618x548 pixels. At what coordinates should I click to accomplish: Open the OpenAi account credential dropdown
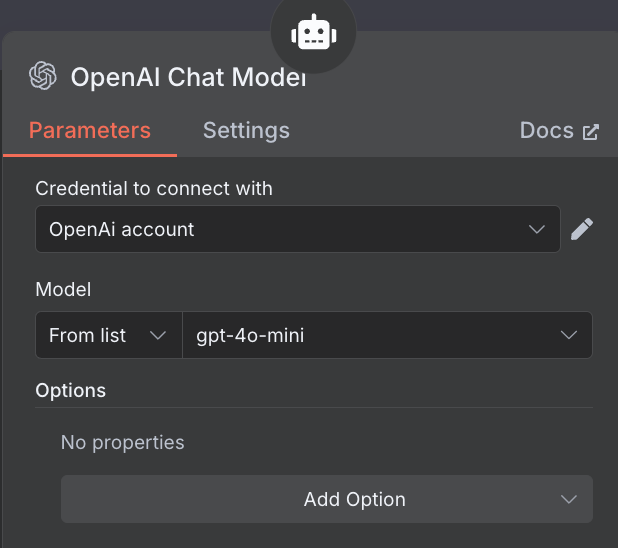(298, 229)
